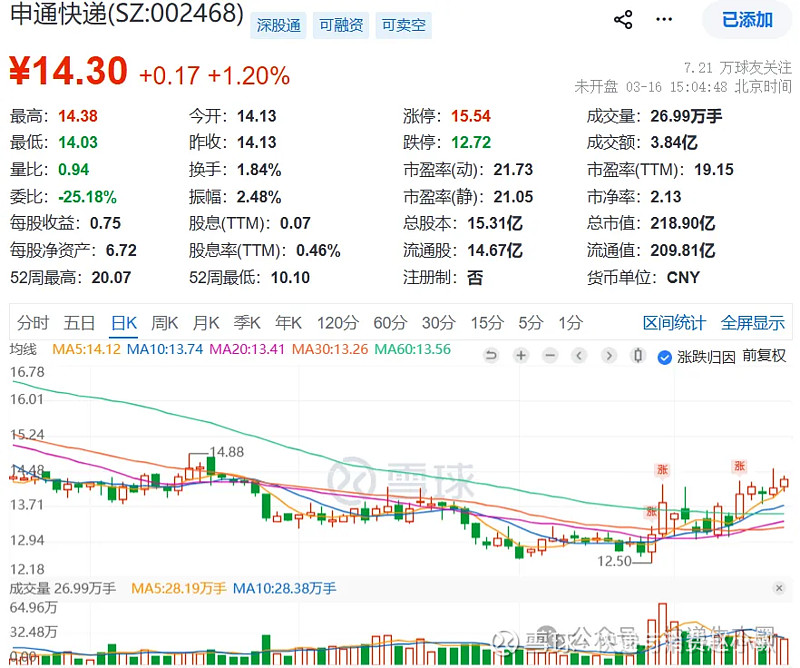Click the 股息率(TTM) 0.46% value
This screenshot has width=800, height=668.
click(x=318, y=250)
